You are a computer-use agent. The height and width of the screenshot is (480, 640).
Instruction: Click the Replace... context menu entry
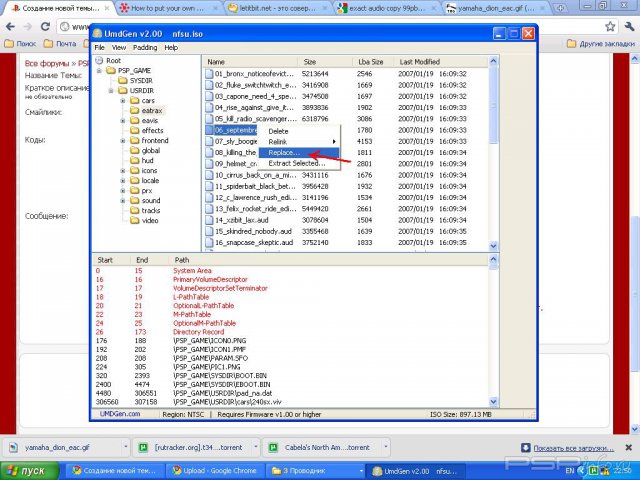(x=284, y=153)
